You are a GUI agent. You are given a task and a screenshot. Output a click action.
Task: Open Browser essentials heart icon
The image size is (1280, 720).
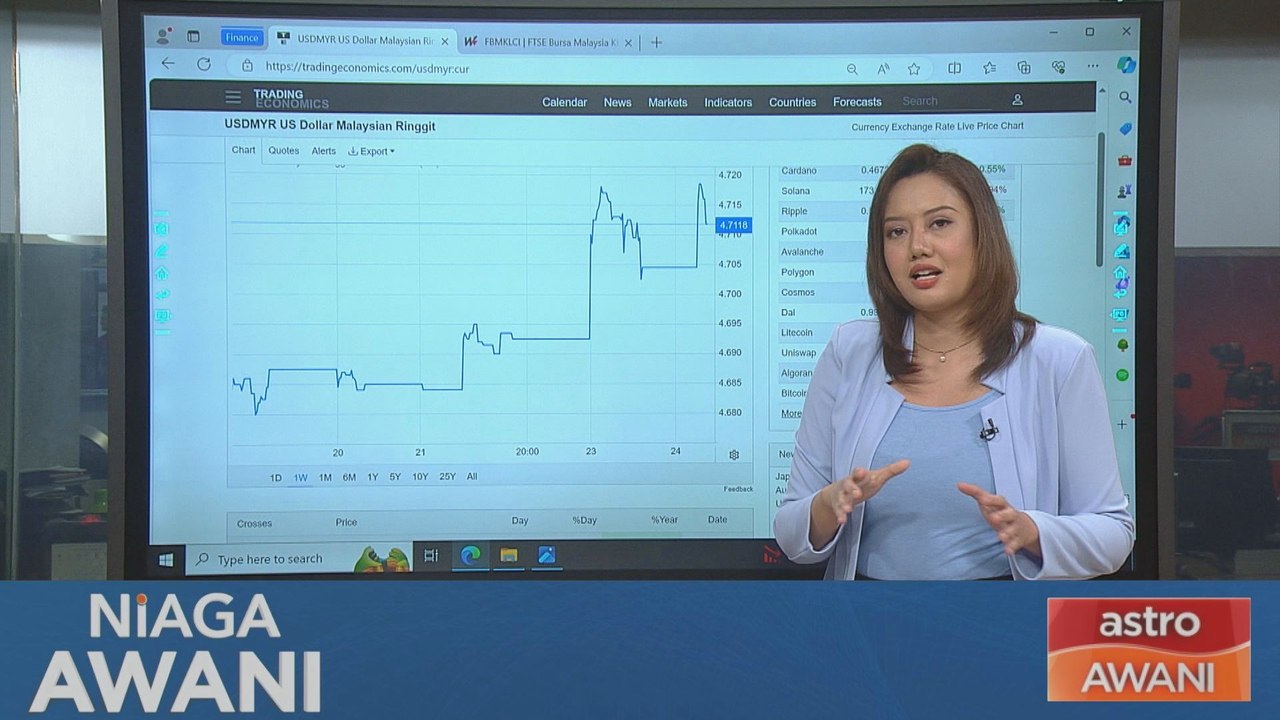click(x=1058, y=68)
